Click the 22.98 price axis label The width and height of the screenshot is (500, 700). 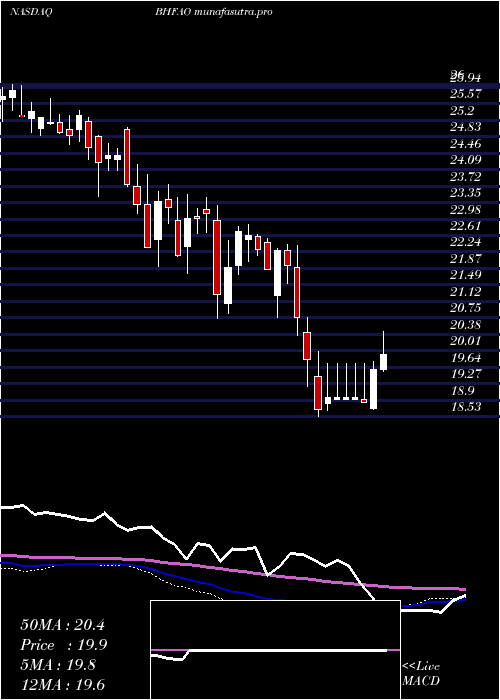click(465, 210)
